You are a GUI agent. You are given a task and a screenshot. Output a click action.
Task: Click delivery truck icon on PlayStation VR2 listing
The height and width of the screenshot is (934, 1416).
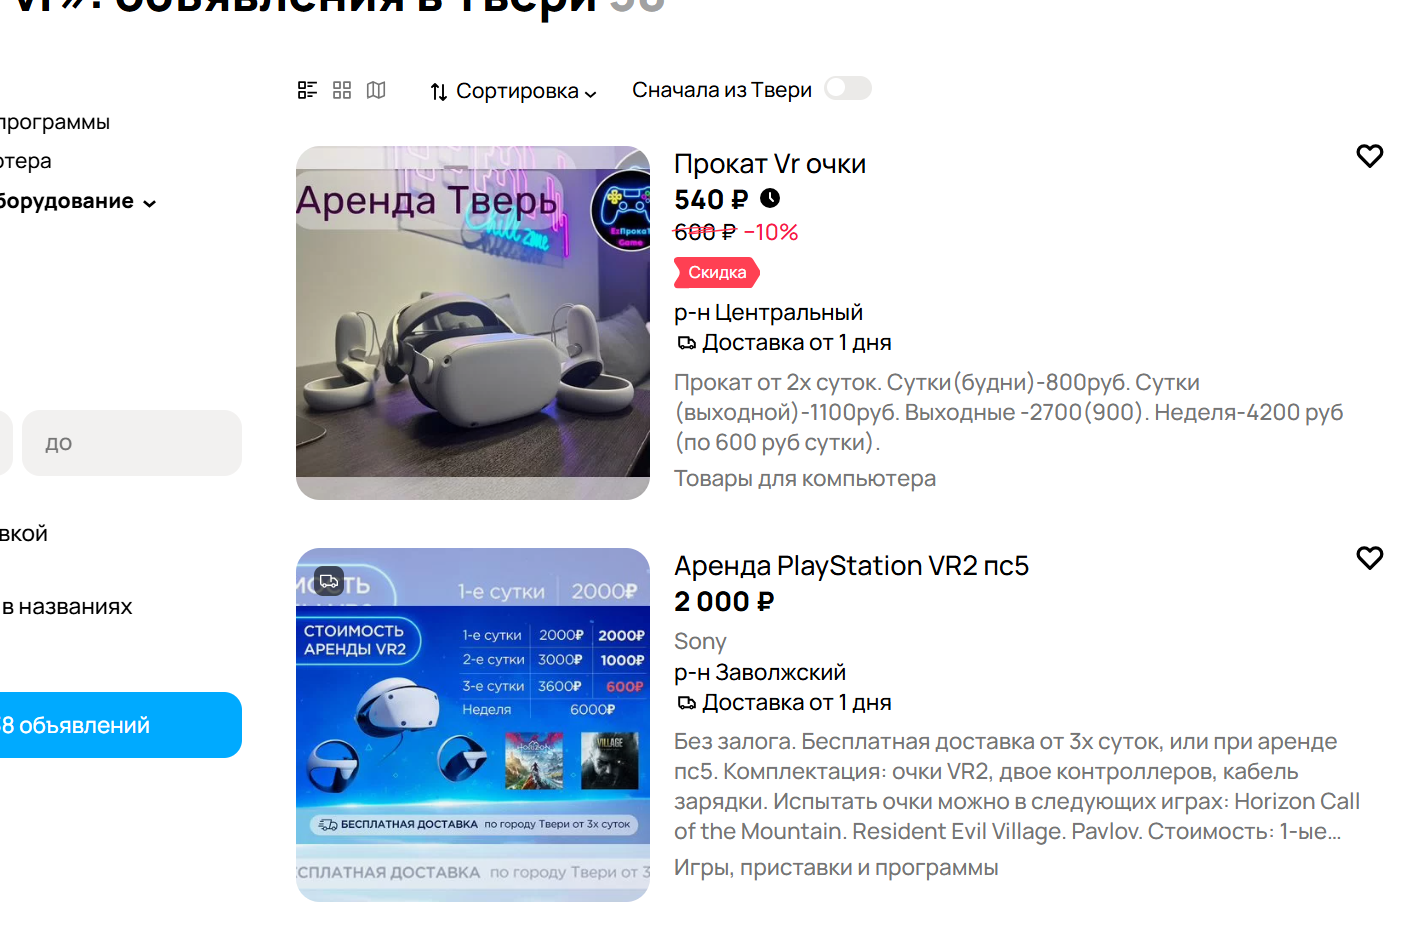[x=686, y=703]
